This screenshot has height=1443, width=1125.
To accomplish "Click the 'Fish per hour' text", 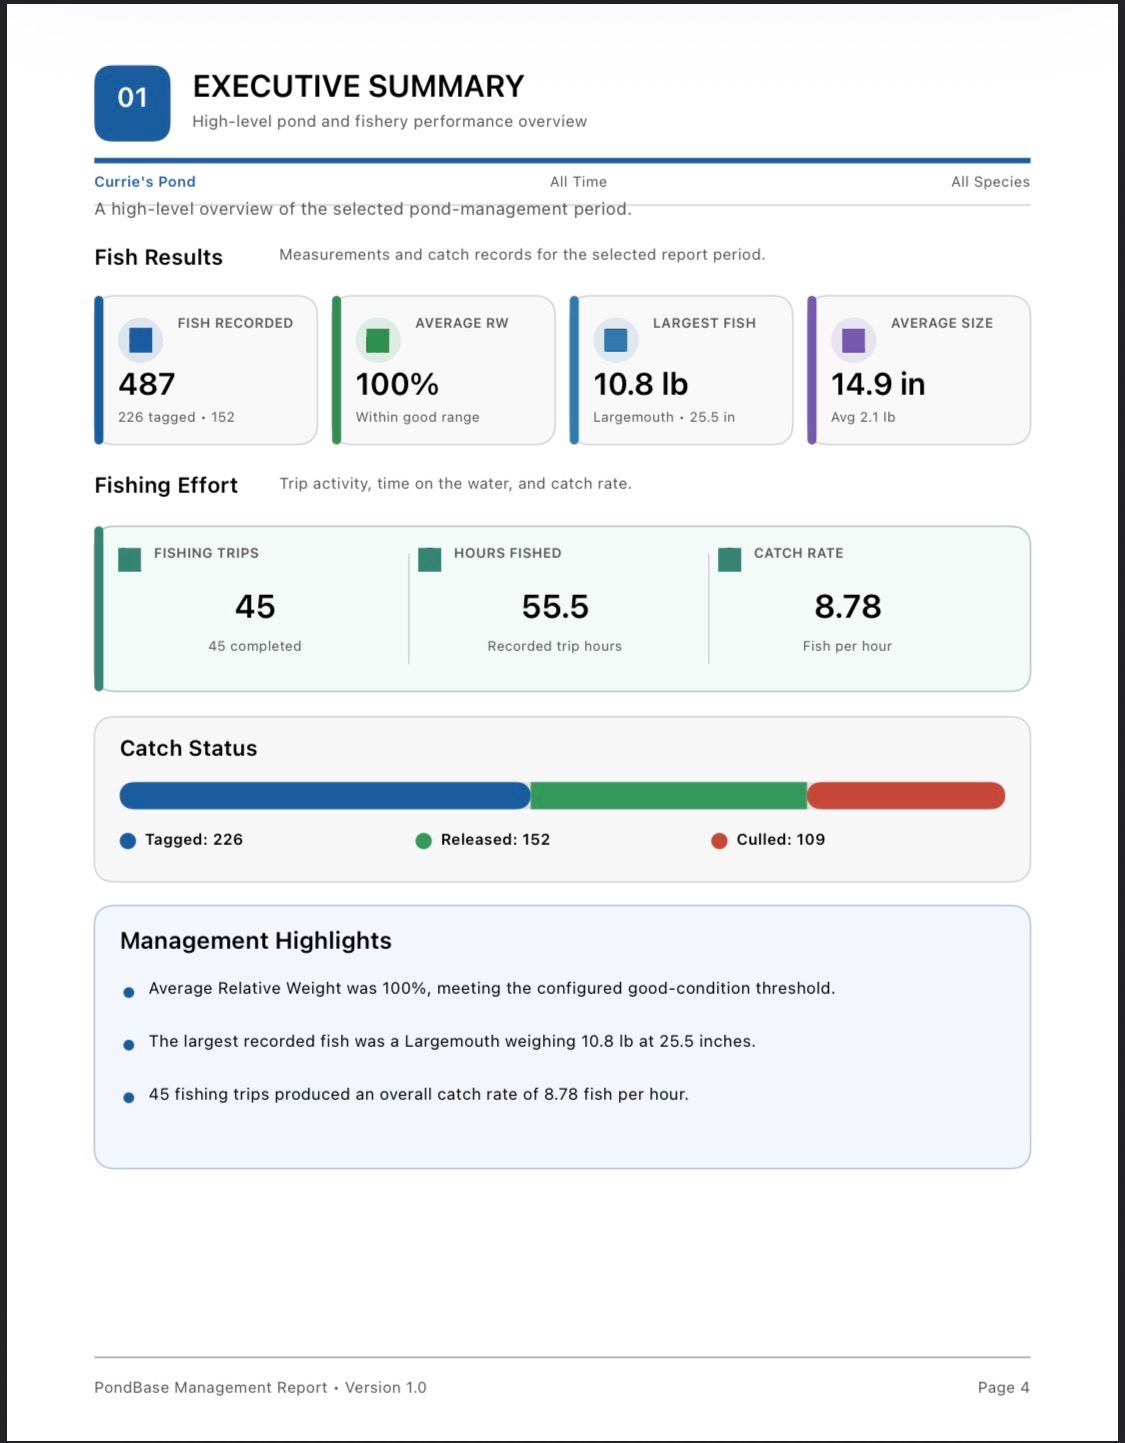I will pos(847,647).
